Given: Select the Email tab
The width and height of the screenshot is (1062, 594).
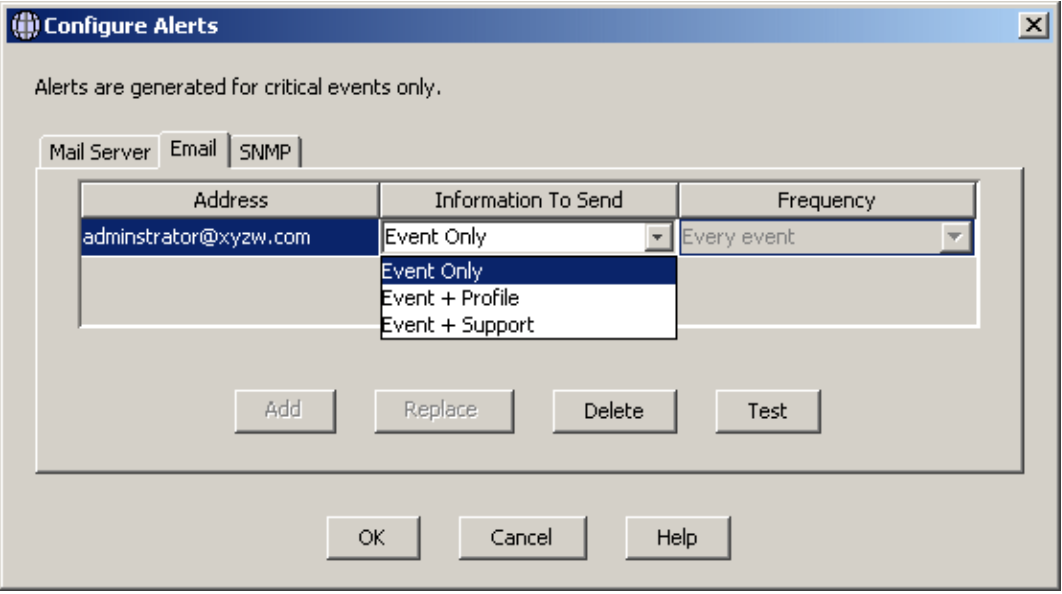Looking at the screenshot, I should click(x=194, y=148).
